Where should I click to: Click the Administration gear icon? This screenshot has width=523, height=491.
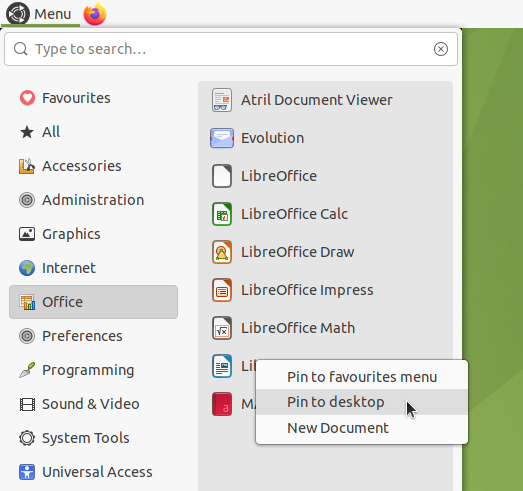pyautogui.click(x=27, y=200)
